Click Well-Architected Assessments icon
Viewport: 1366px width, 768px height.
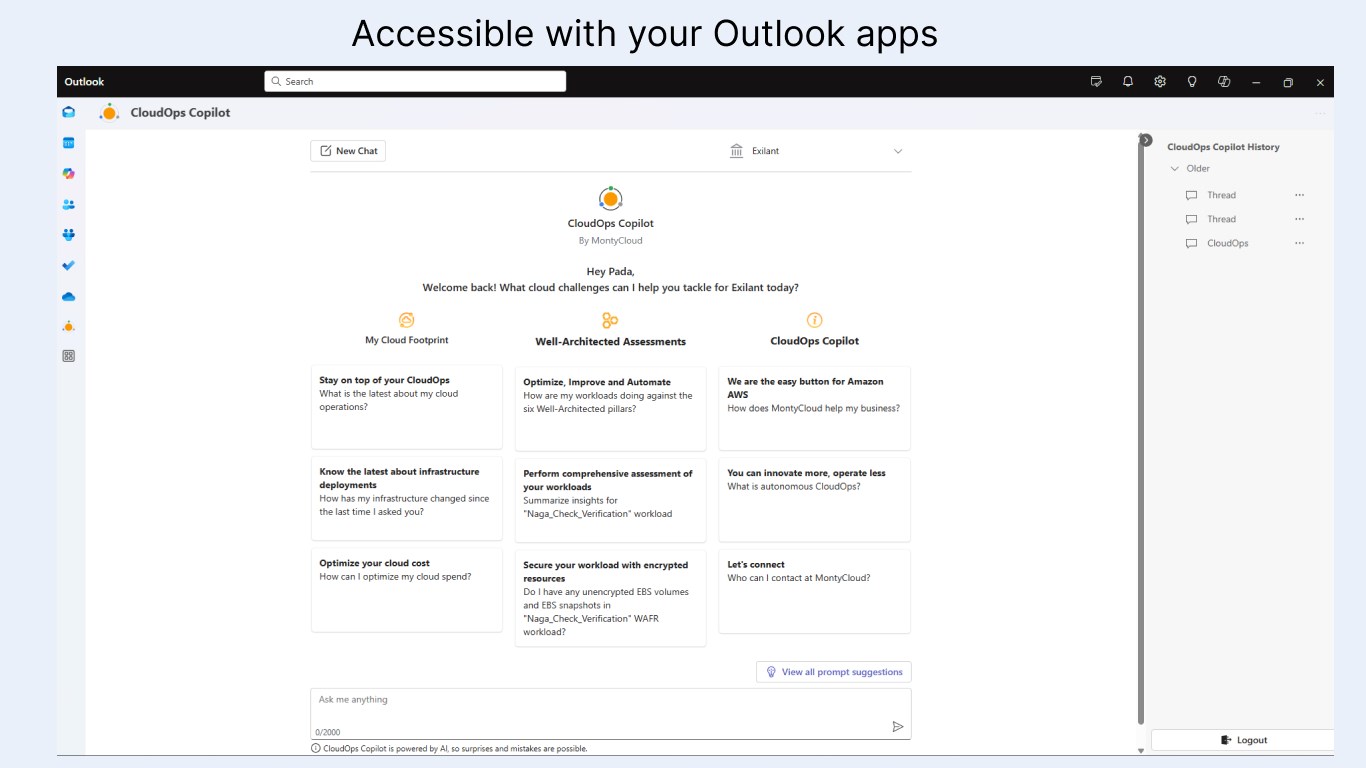tap(610, 320)
